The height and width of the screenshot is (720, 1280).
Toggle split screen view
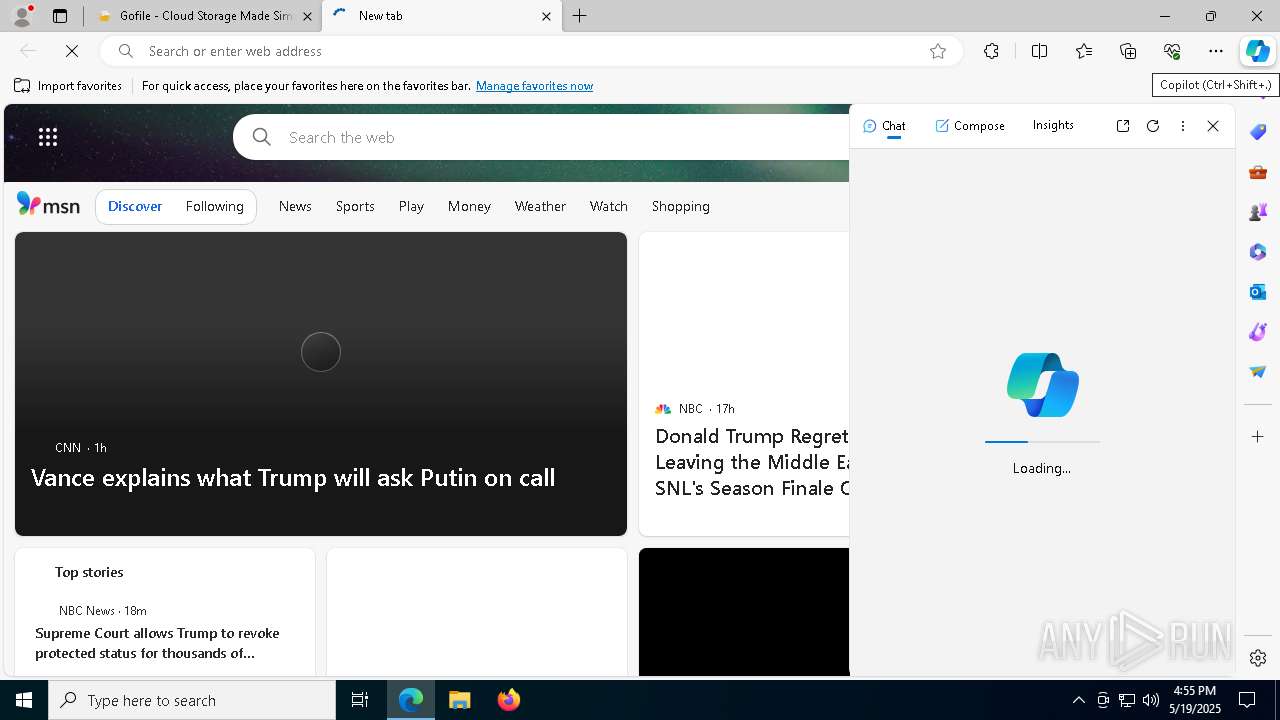coord(1039,51)
